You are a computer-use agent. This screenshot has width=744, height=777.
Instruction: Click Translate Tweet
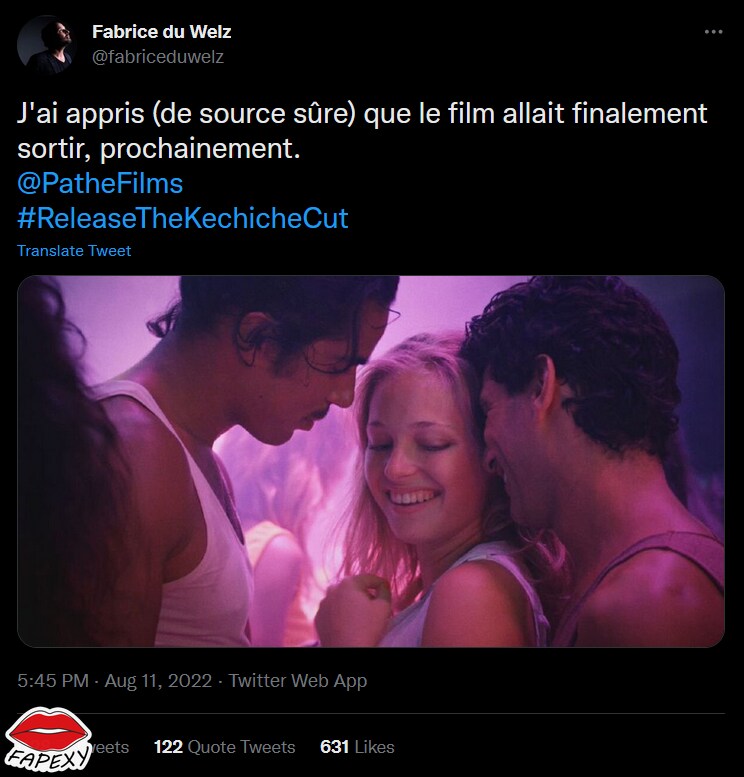(74, 251)
